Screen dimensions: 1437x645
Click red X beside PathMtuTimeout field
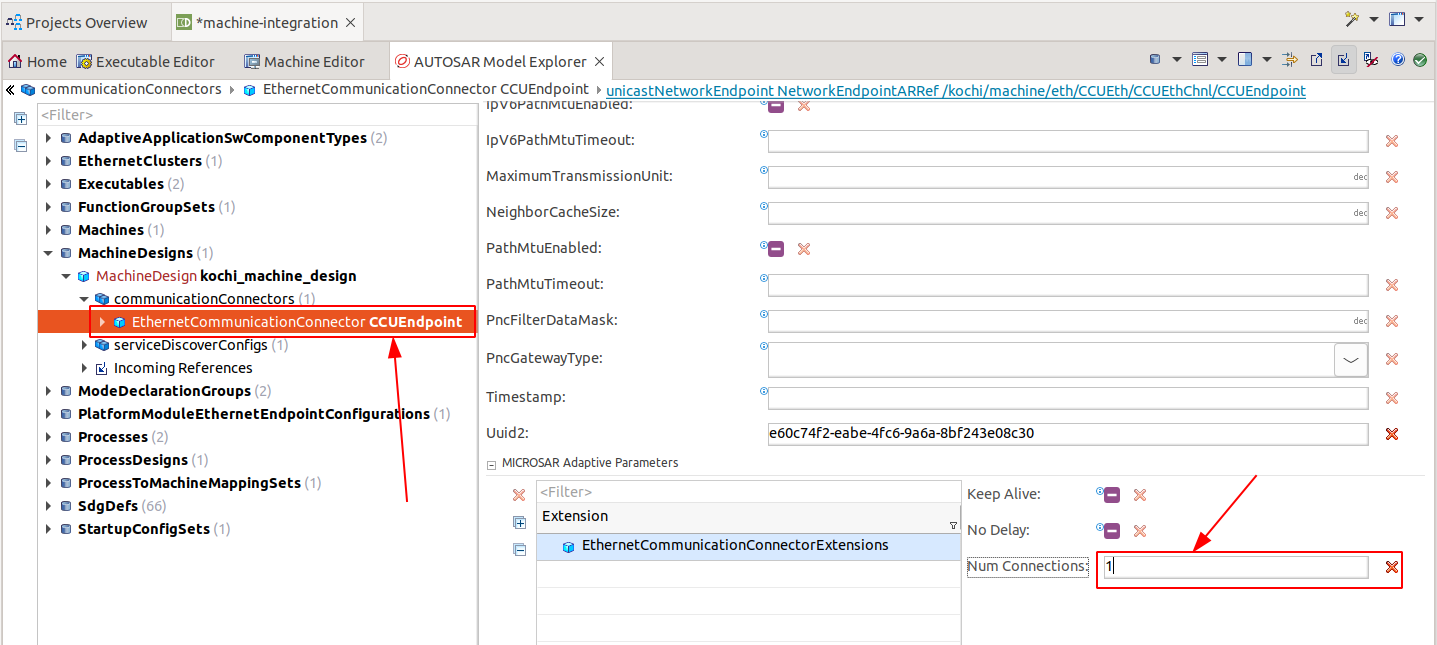point(1391,285)
